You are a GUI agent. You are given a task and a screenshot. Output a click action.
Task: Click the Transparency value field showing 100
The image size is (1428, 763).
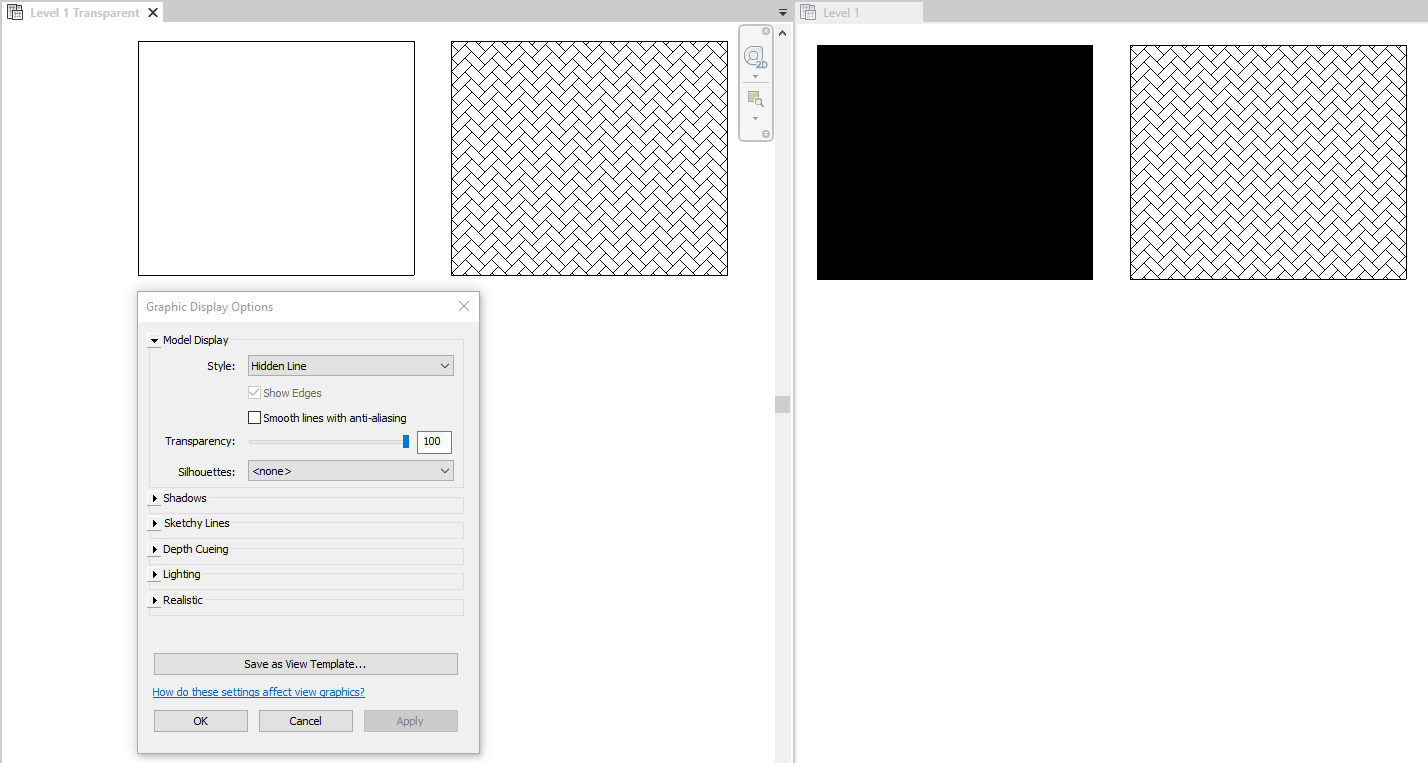tap(433, 441)
